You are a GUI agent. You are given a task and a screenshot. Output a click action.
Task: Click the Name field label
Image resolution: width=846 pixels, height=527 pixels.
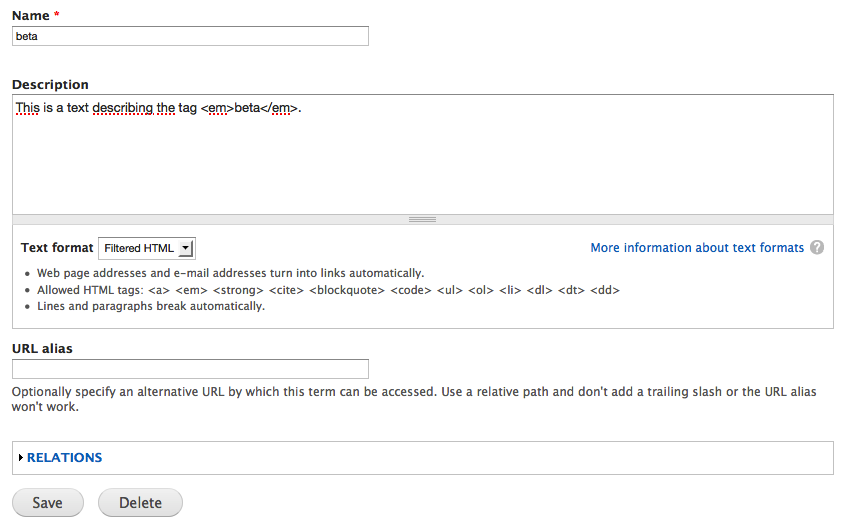(x=31, y=16)
